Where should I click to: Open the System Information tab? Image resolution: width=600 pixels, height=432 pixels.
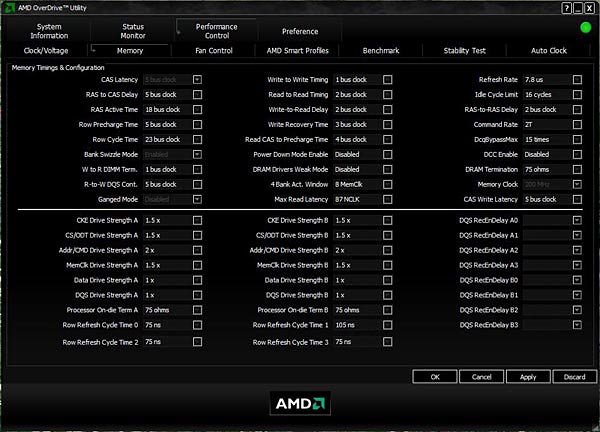click(x=49, y=31)
